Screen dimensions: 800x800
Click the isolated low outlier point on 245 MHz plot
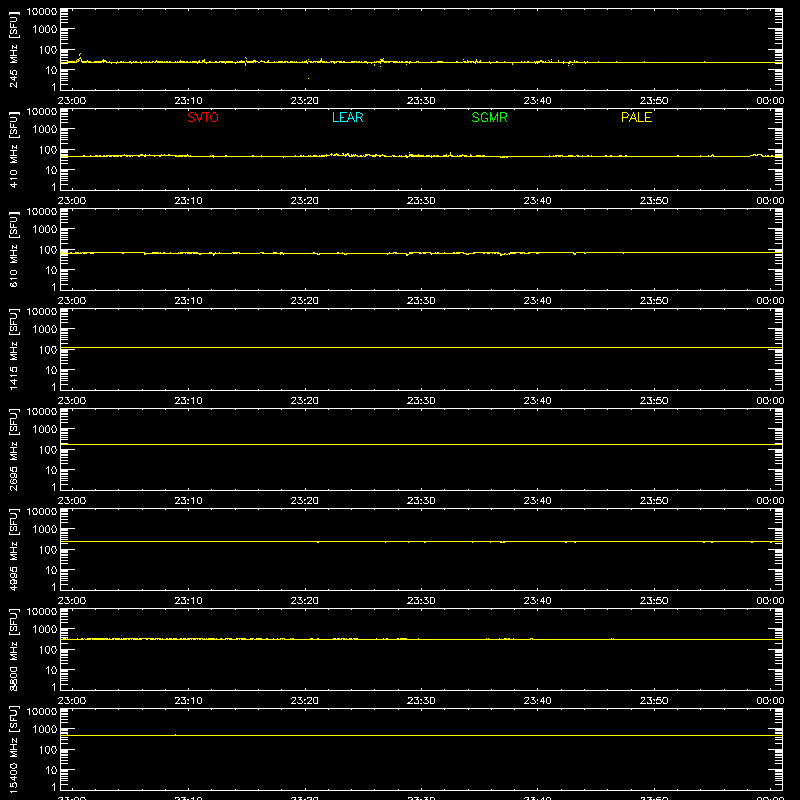(x=308, y=78)
